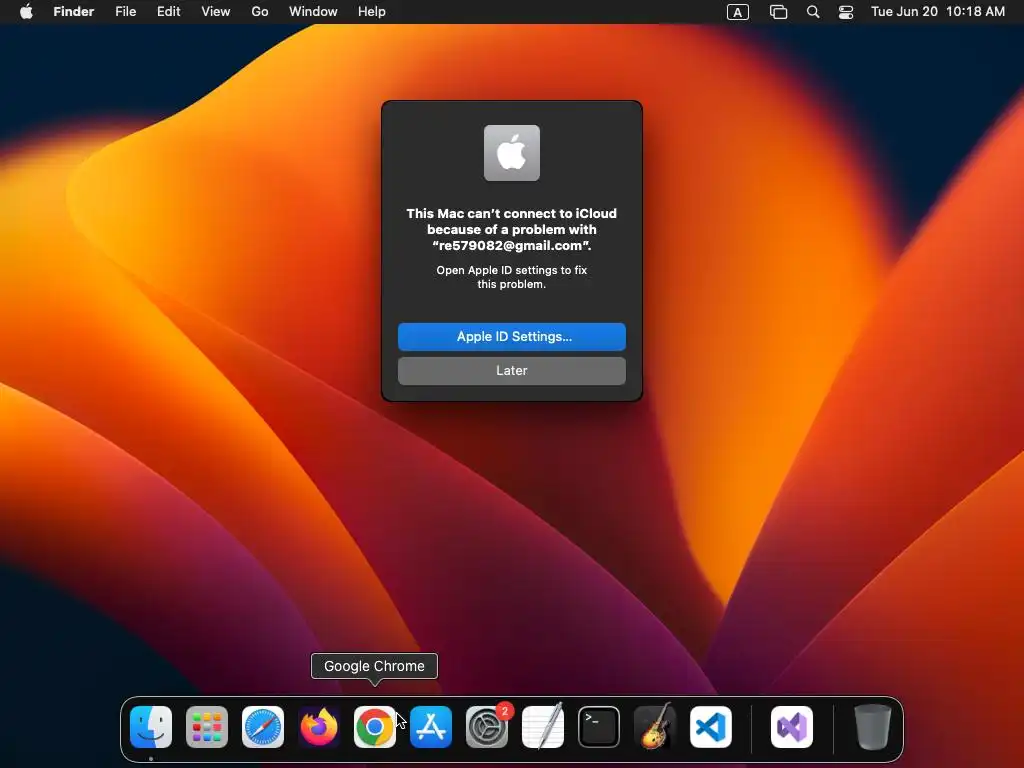Open Stage Manager windows icon in menu bar
The image size is (1024, 768).
click(x=778, y=12)
